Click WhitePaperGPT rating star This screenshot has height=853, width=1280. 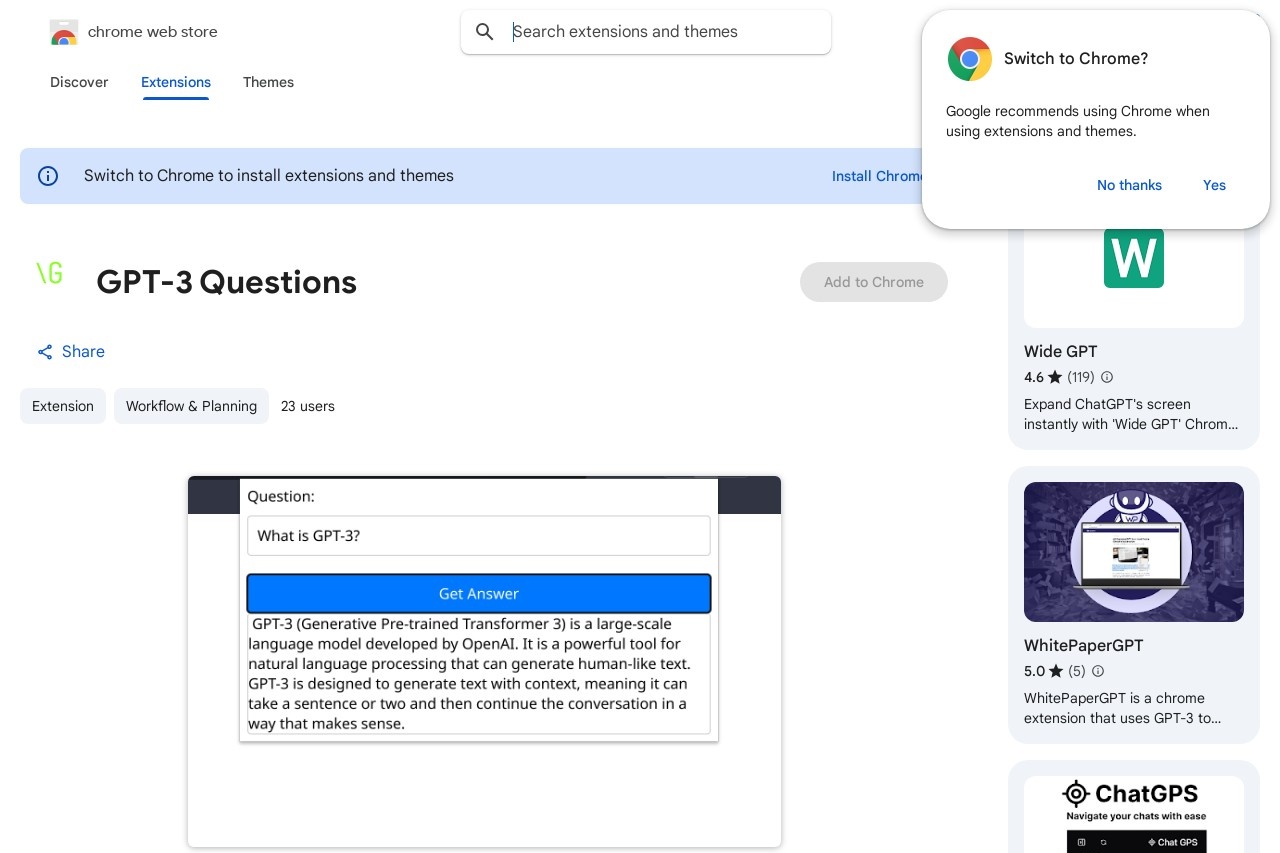pyautogui.click(x=1056, y=671)
